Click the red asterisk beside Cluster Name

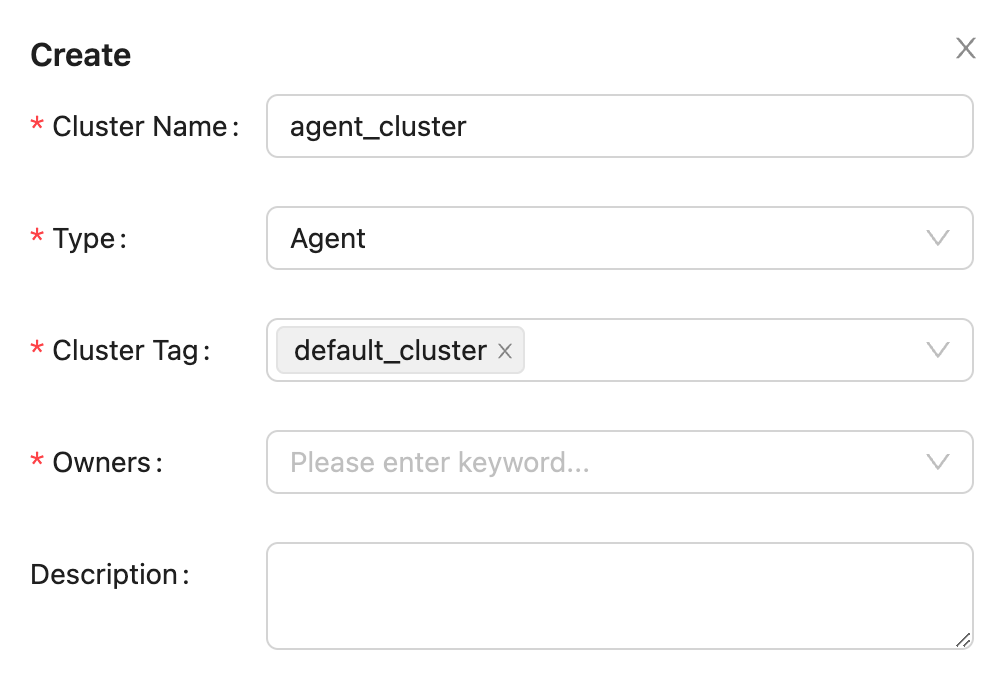coord(38,126)
